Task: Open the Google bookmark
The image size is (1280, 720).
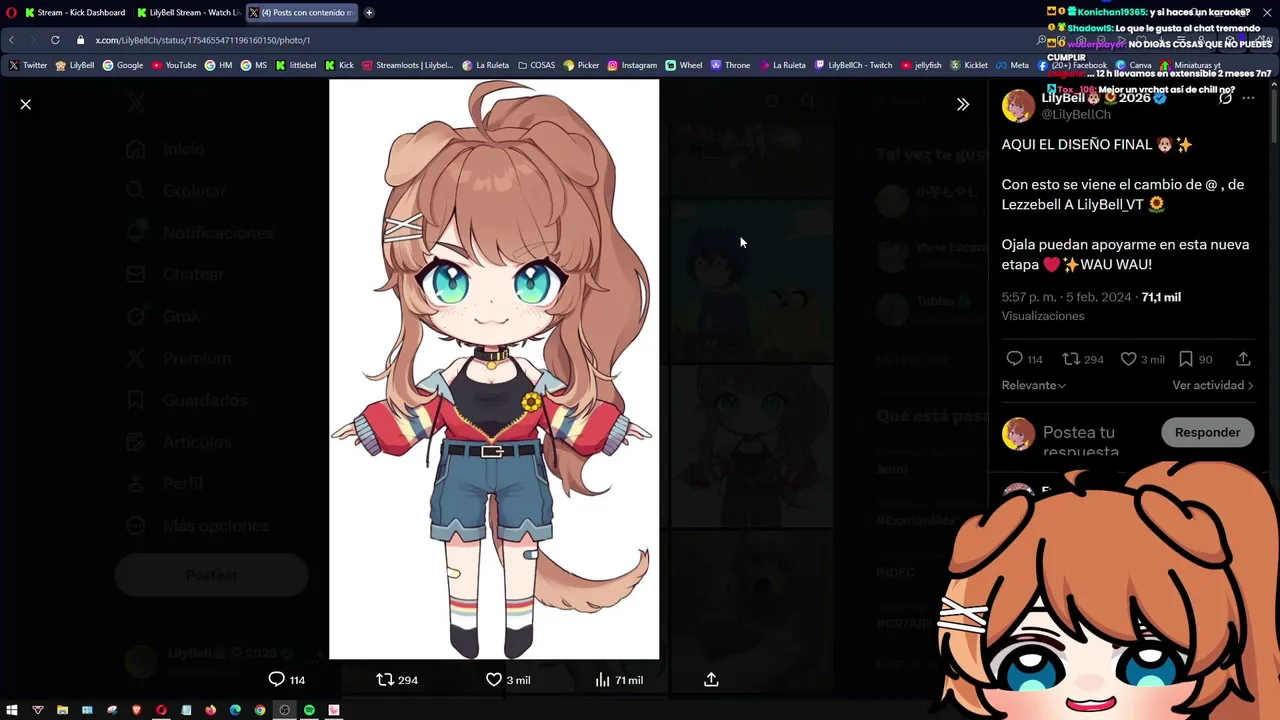Action: point(123,65)
